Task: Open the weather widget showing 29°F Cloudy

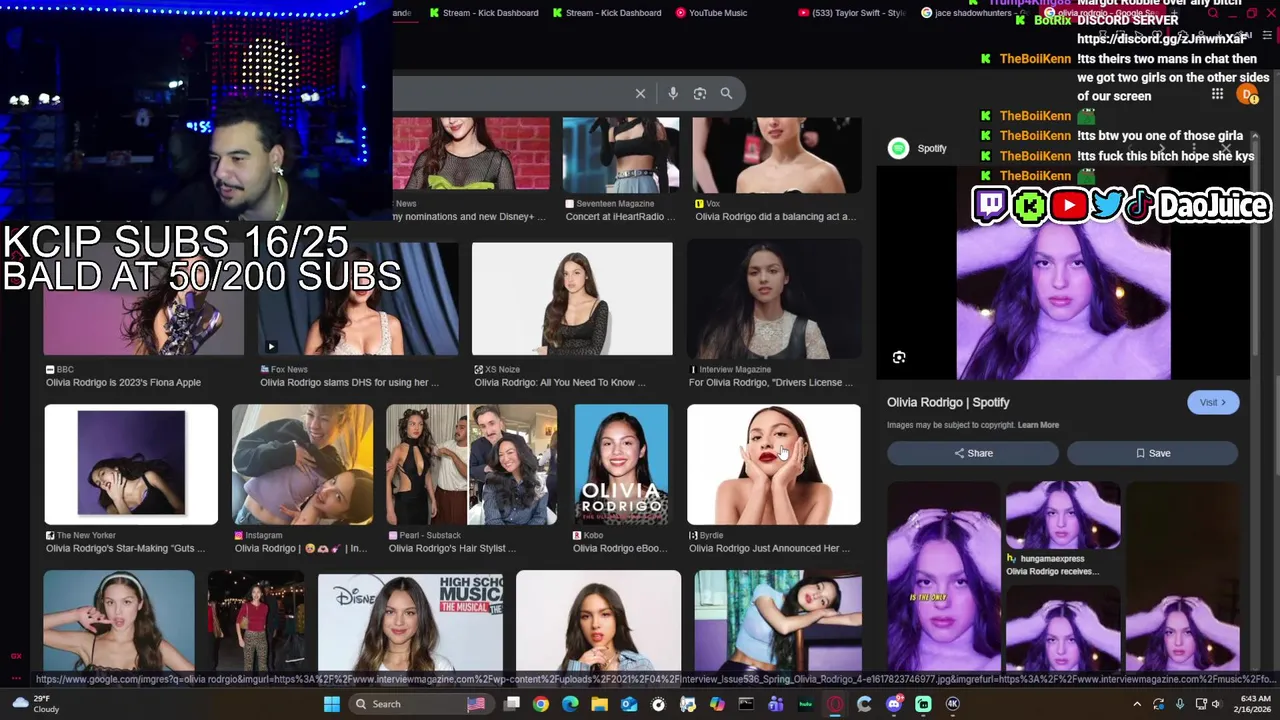Action: point(35,704)
